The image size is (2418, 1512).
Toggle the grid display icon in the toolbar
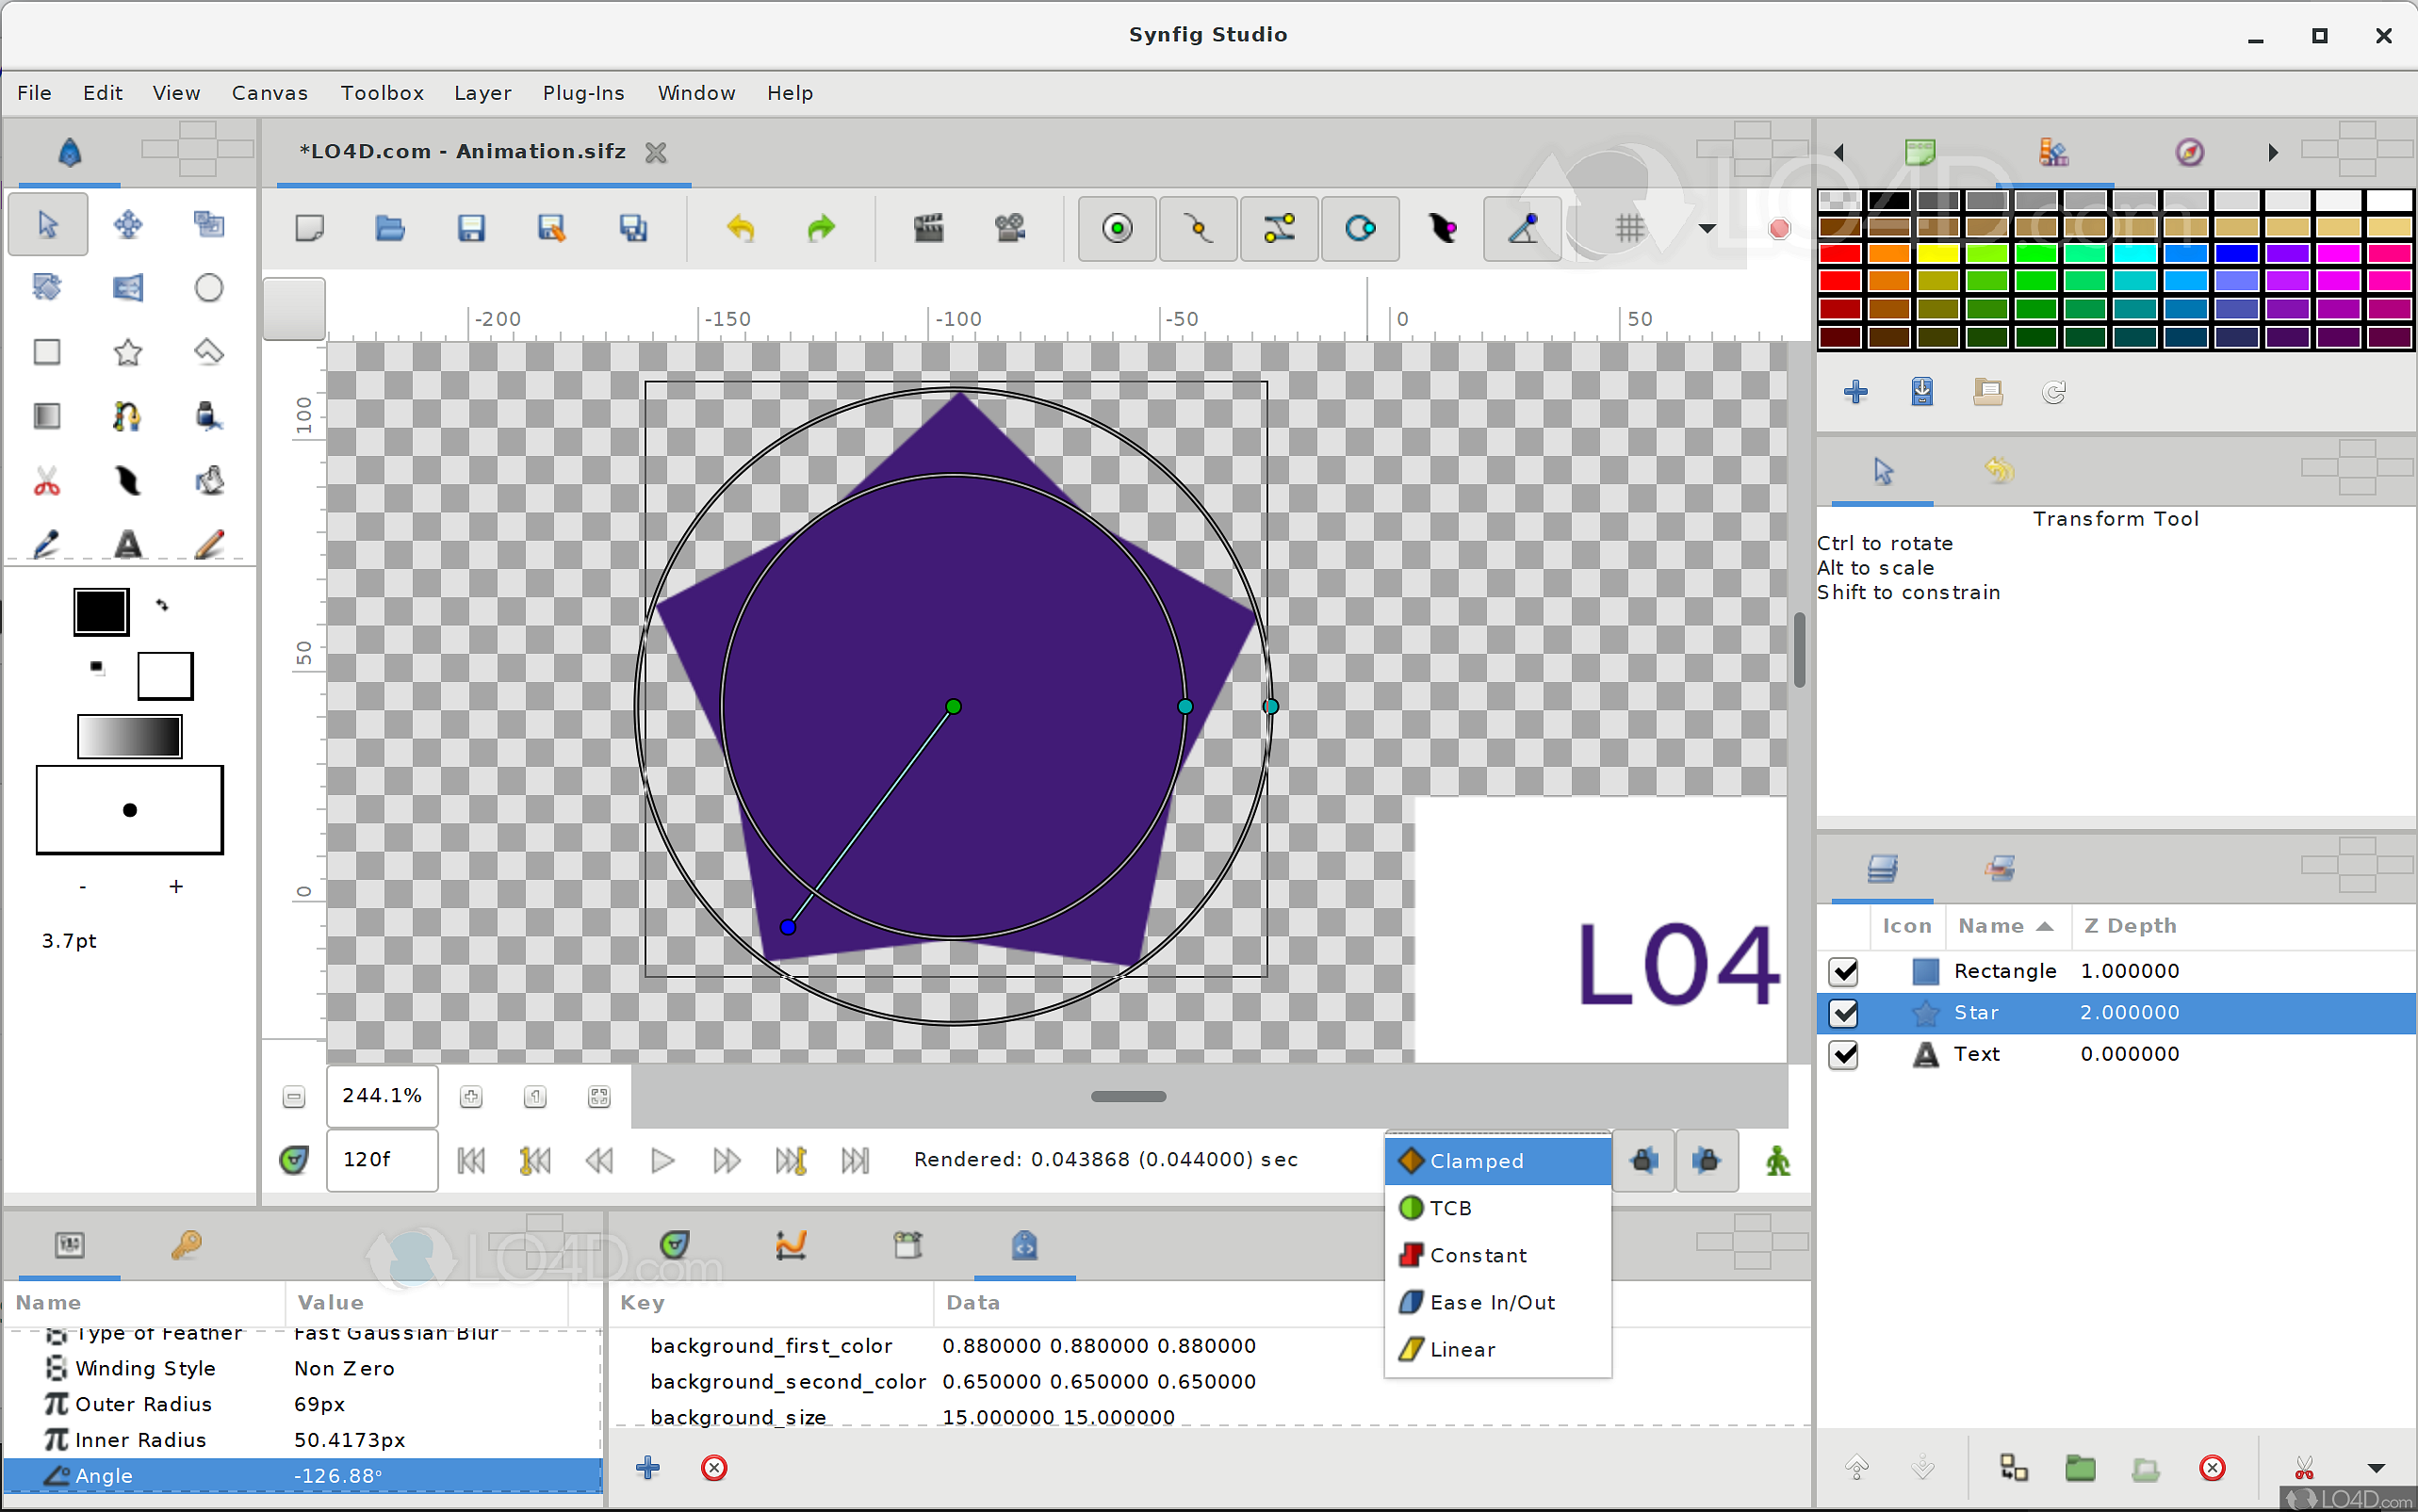point(1630,228)
